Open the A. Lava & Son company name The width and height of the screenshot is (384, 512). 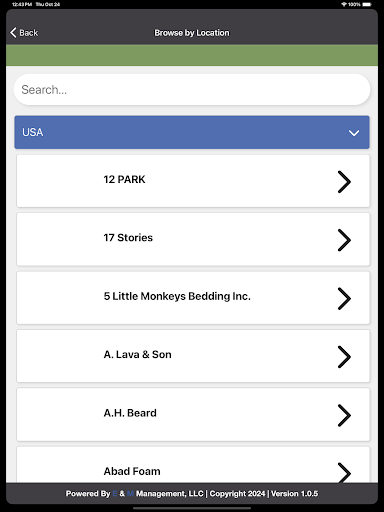[x=138, y=354]
